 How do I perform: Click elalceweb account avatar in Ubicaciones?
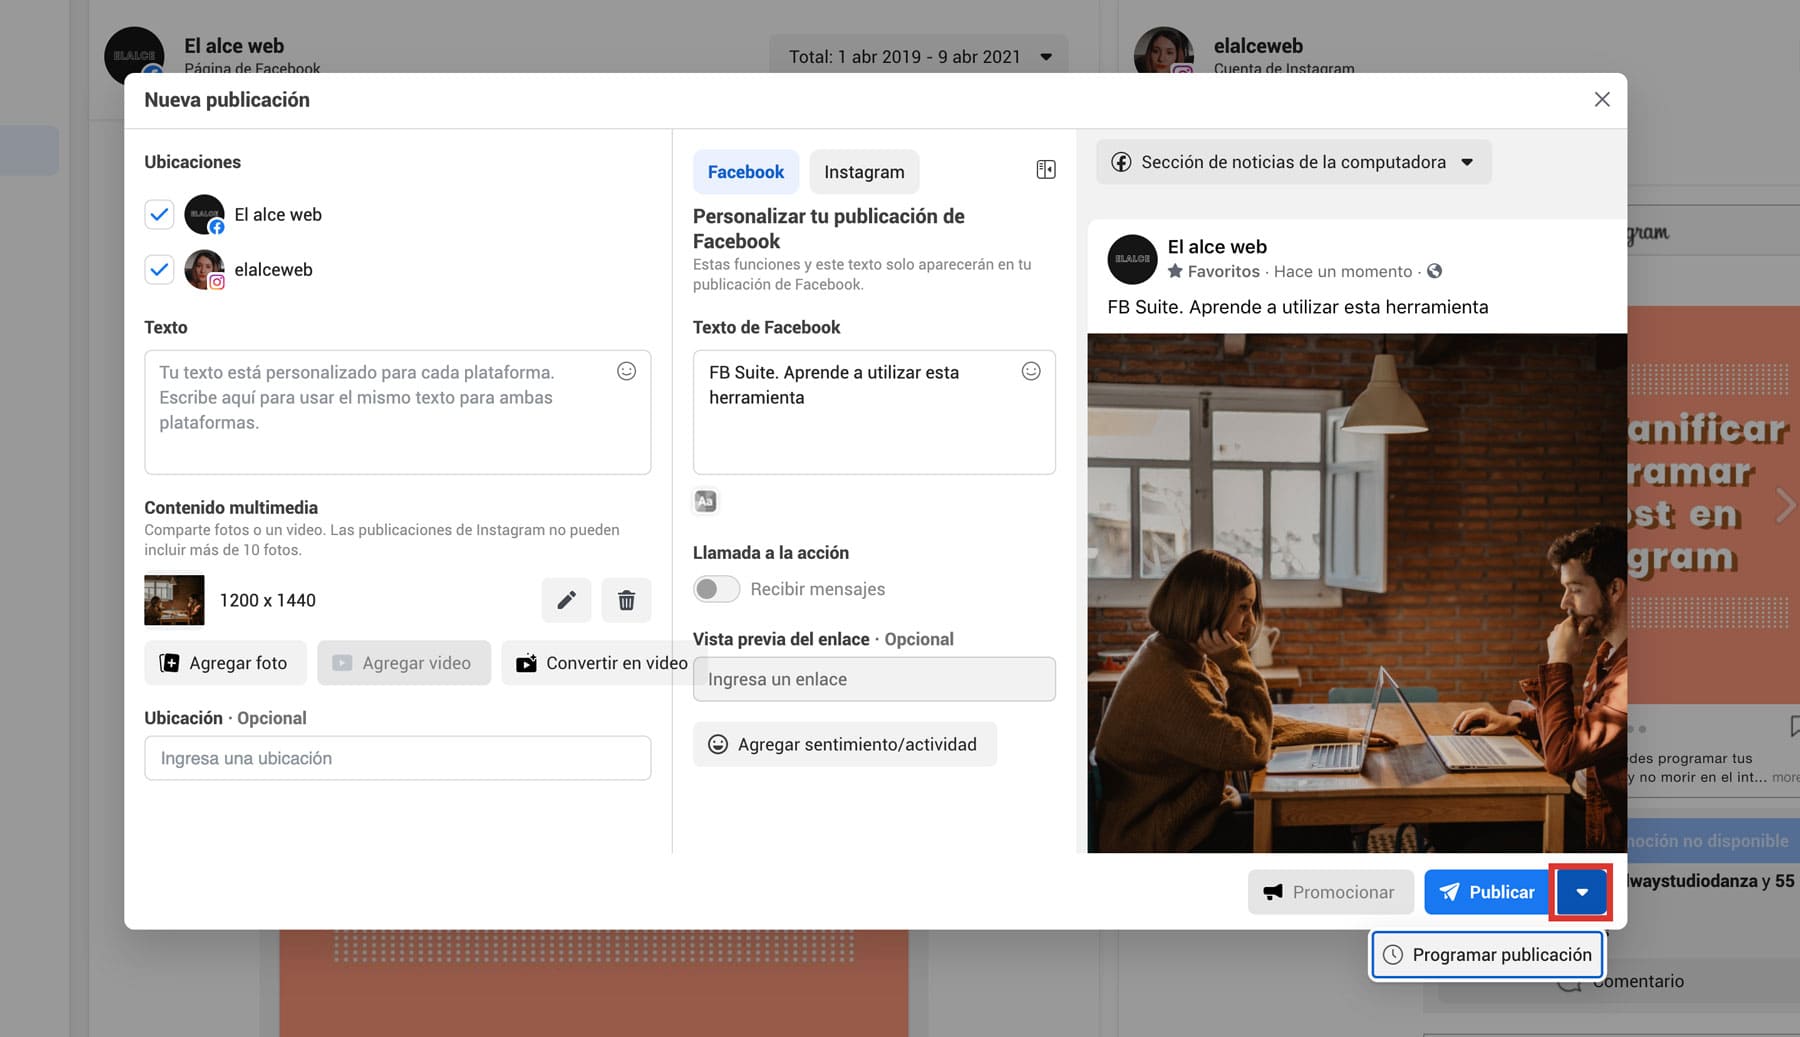pos(204,270)
